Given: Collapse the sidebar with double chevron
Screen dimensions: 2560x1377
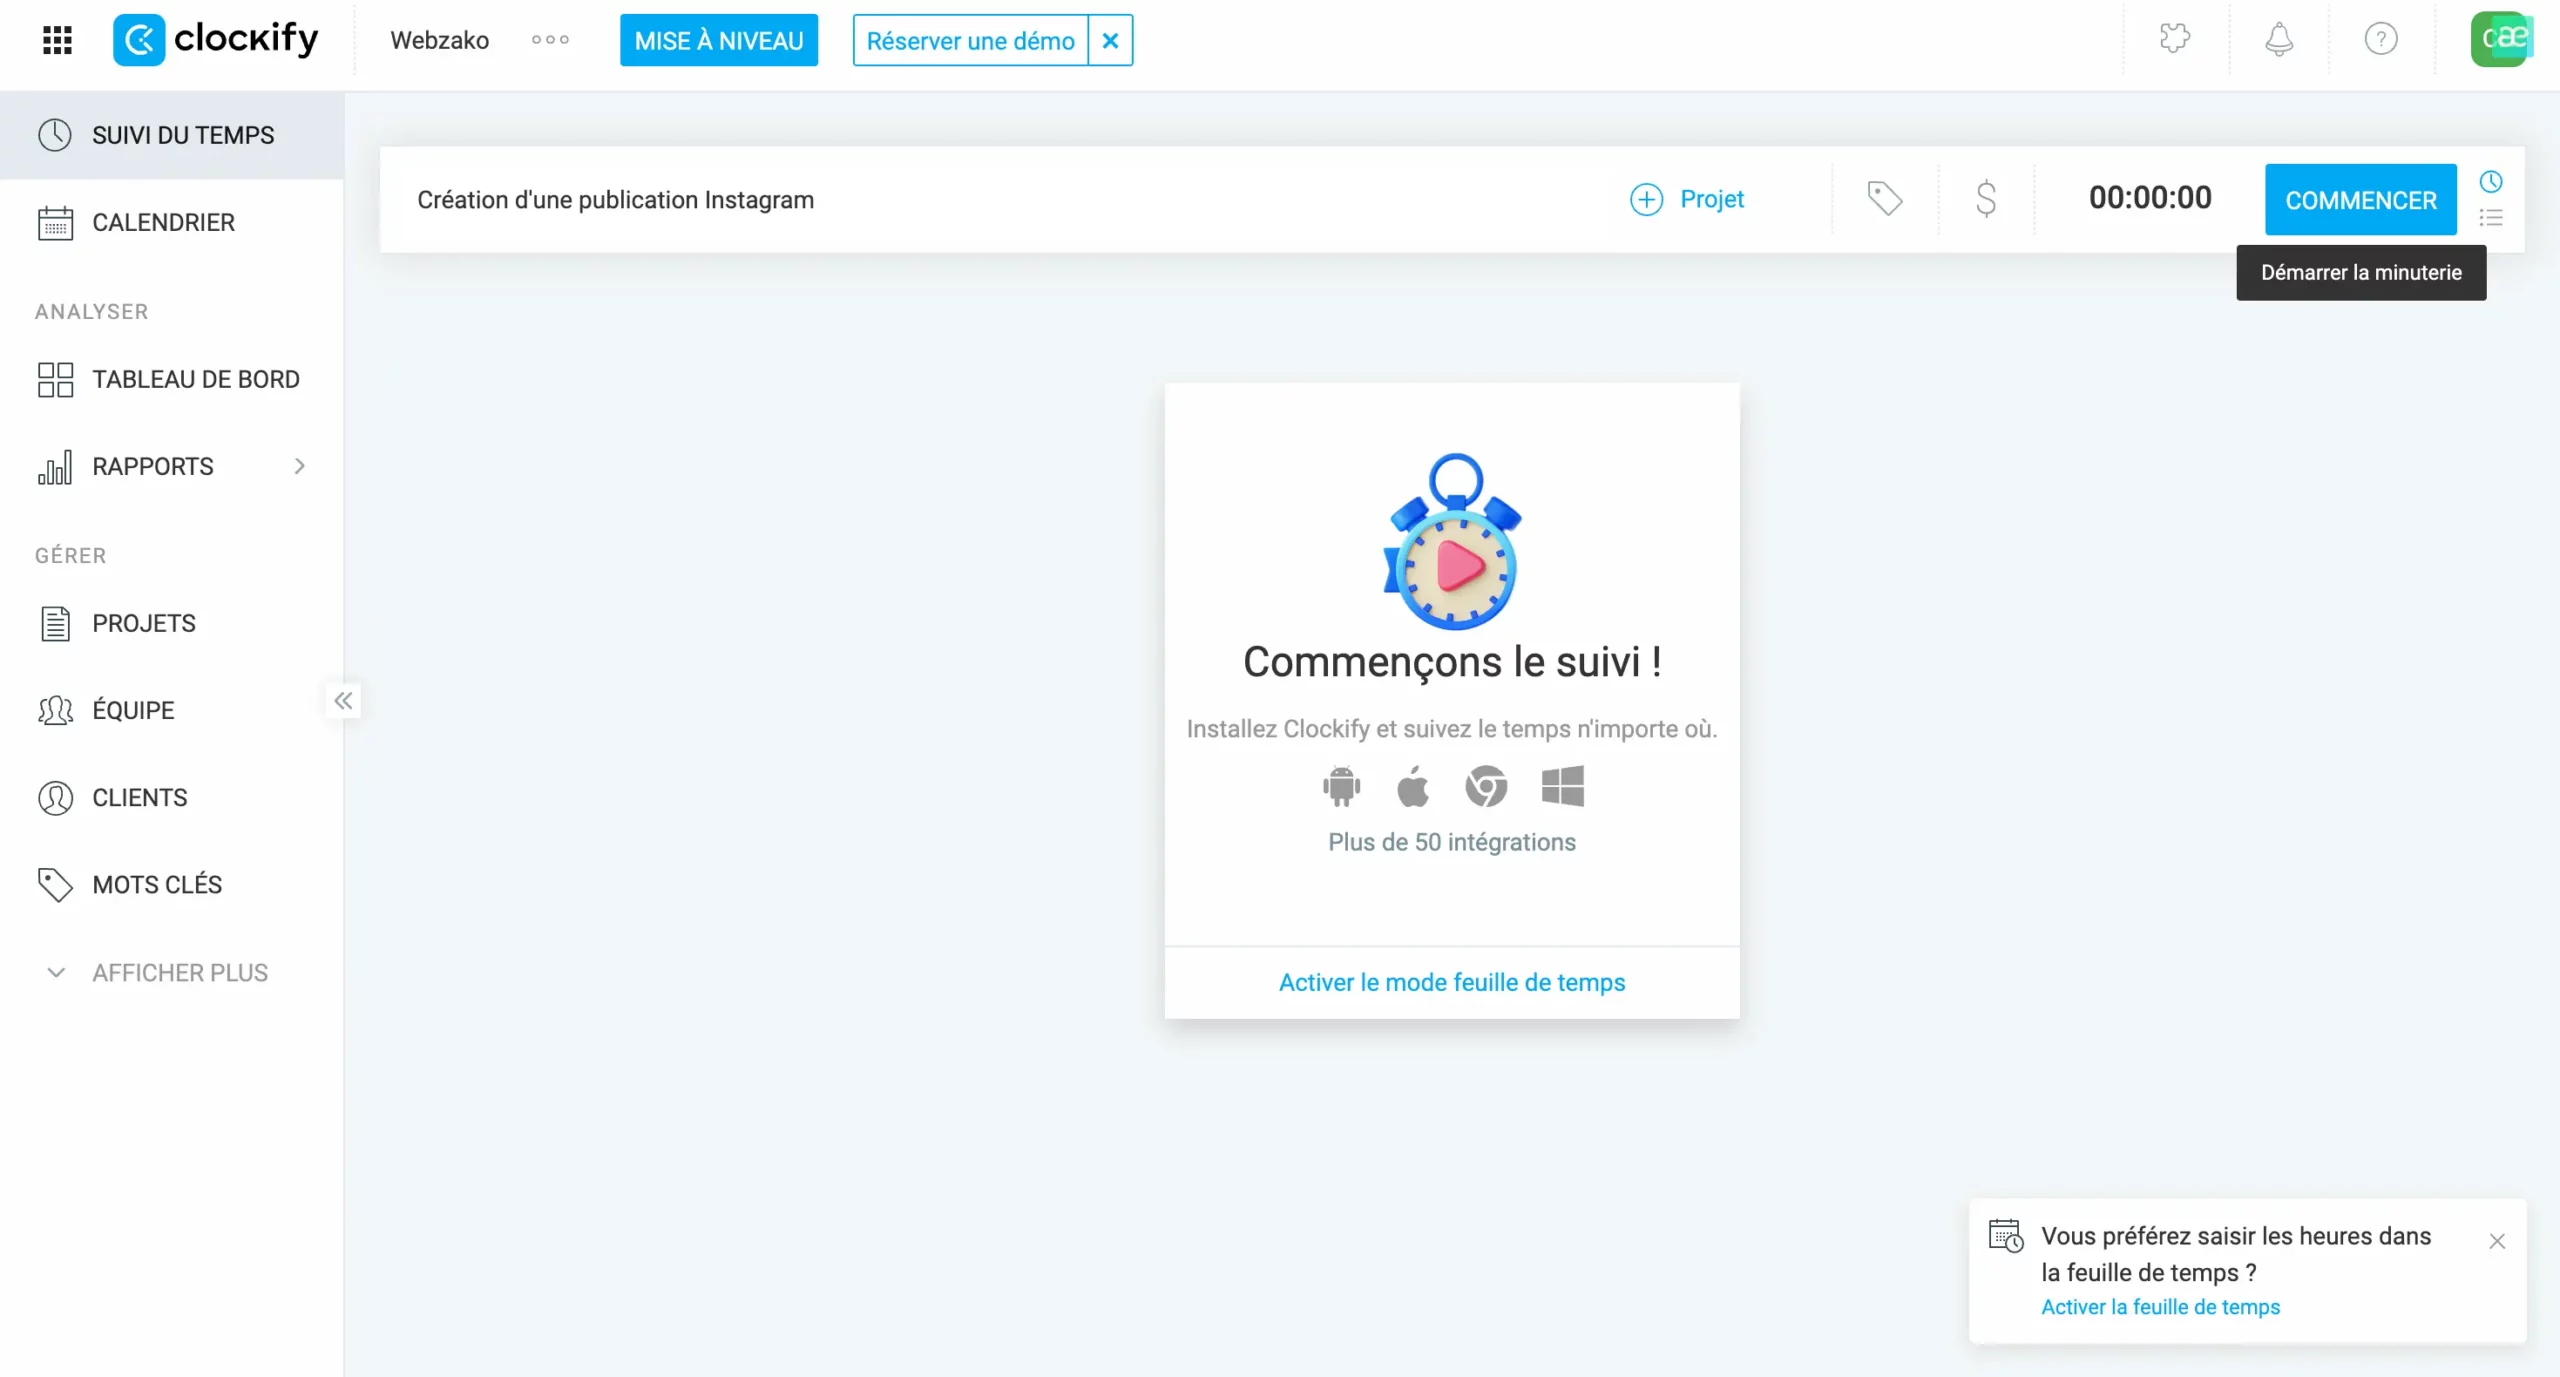Looking at the screenshot, I should (x=343, y=700).
